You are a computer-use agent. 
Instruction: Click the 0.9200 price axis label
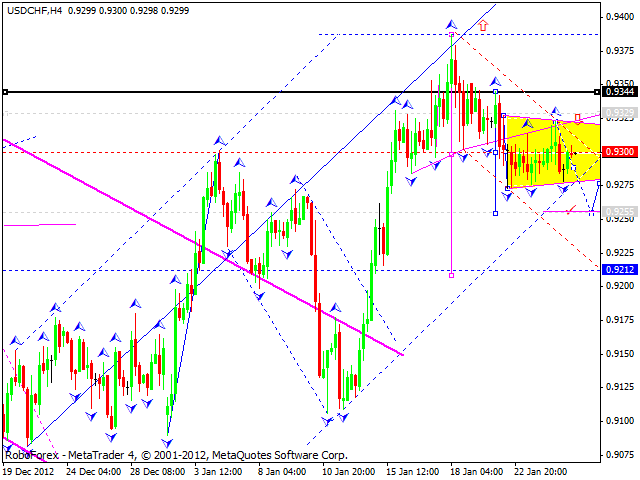point(620,286)
